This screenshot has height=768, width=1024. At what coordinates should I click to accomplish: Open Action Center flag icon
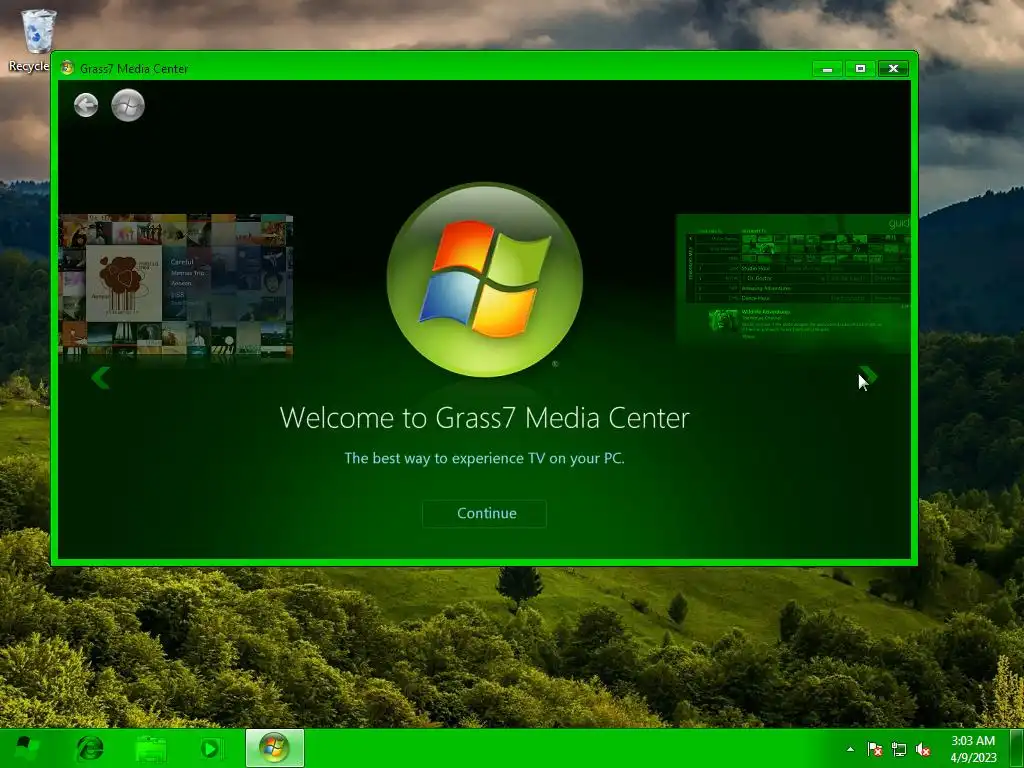coord(875,749)
